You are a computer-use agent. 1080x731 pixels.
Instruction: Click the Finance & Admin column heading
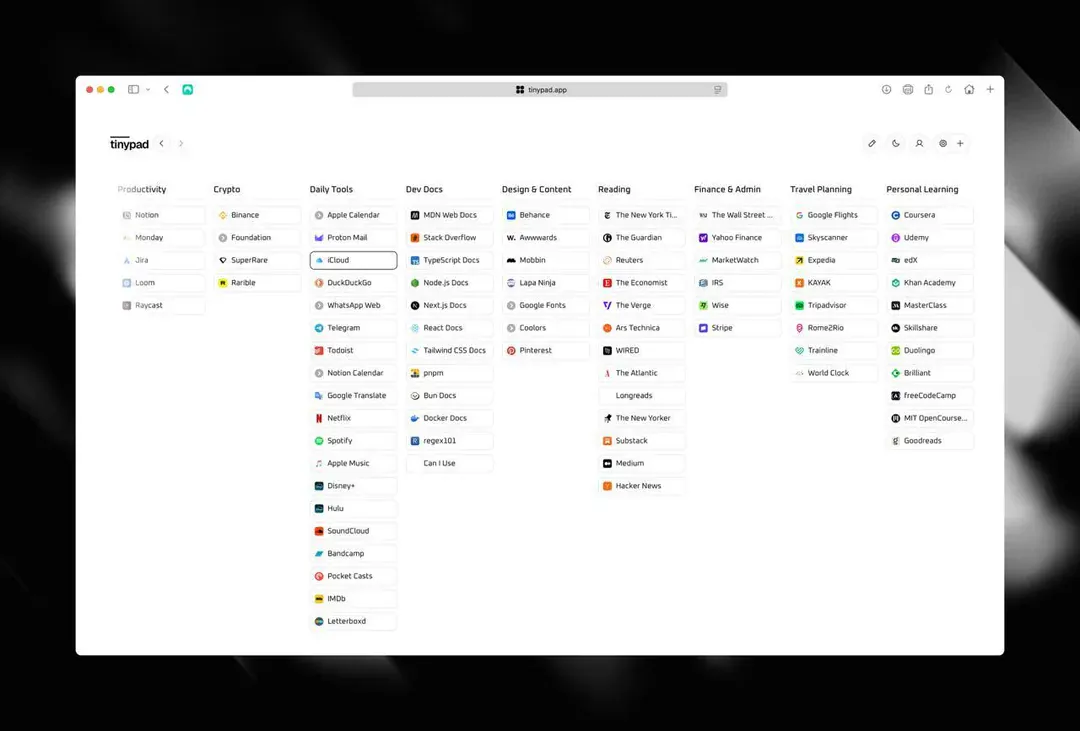[x=727, y=189]
